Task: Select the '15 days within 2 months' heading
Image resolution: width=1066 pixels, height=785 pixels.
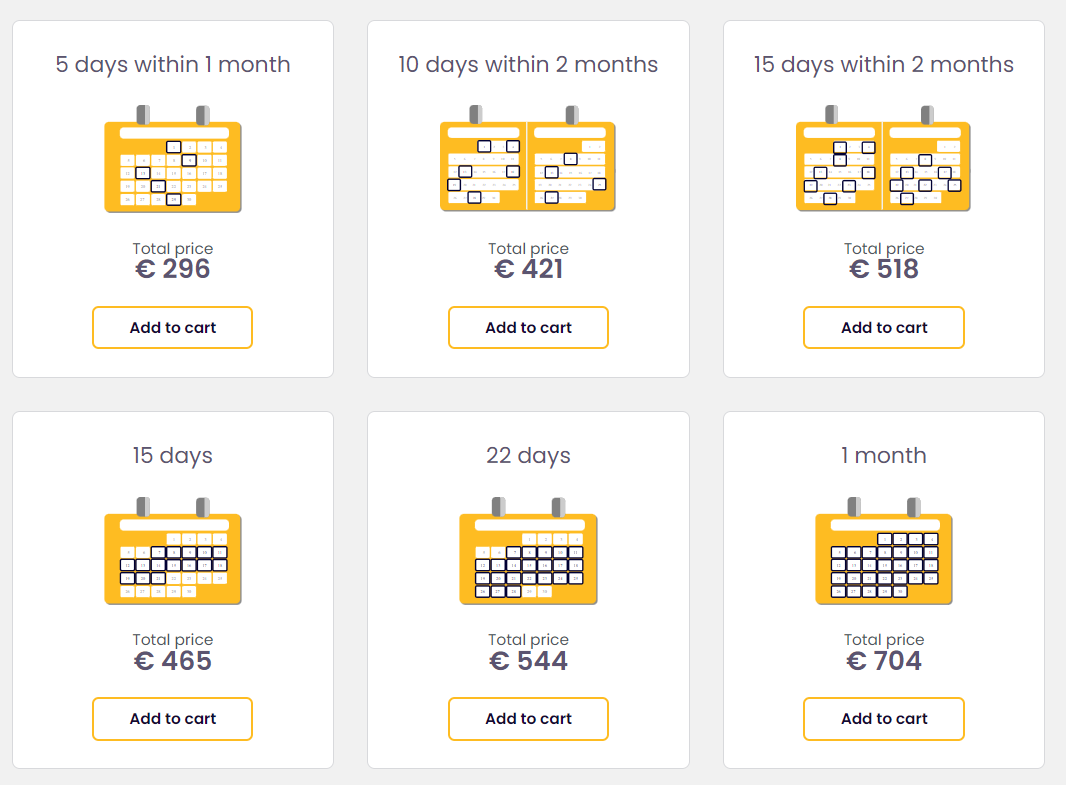Action: coord(883,65)
